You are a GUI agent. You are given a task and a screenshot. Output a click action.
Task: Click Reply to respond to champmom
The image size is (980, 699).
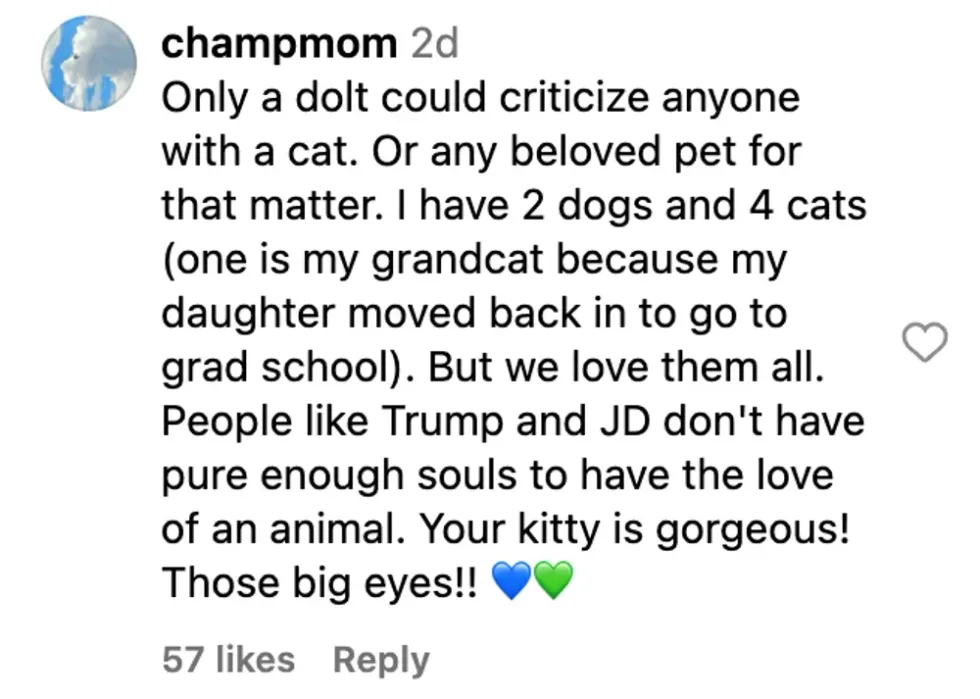coord(380,659)
